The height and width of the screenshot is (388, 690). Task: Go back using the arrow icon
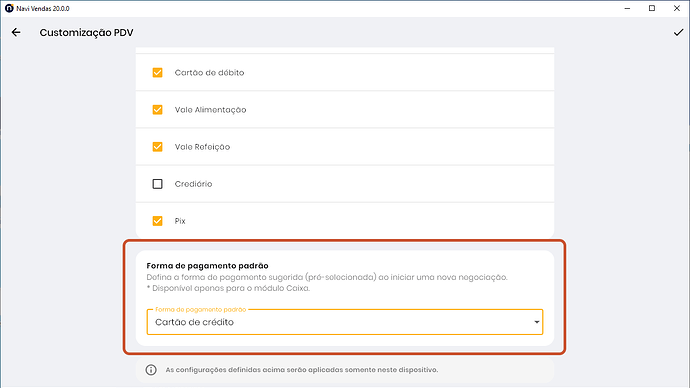16,32
